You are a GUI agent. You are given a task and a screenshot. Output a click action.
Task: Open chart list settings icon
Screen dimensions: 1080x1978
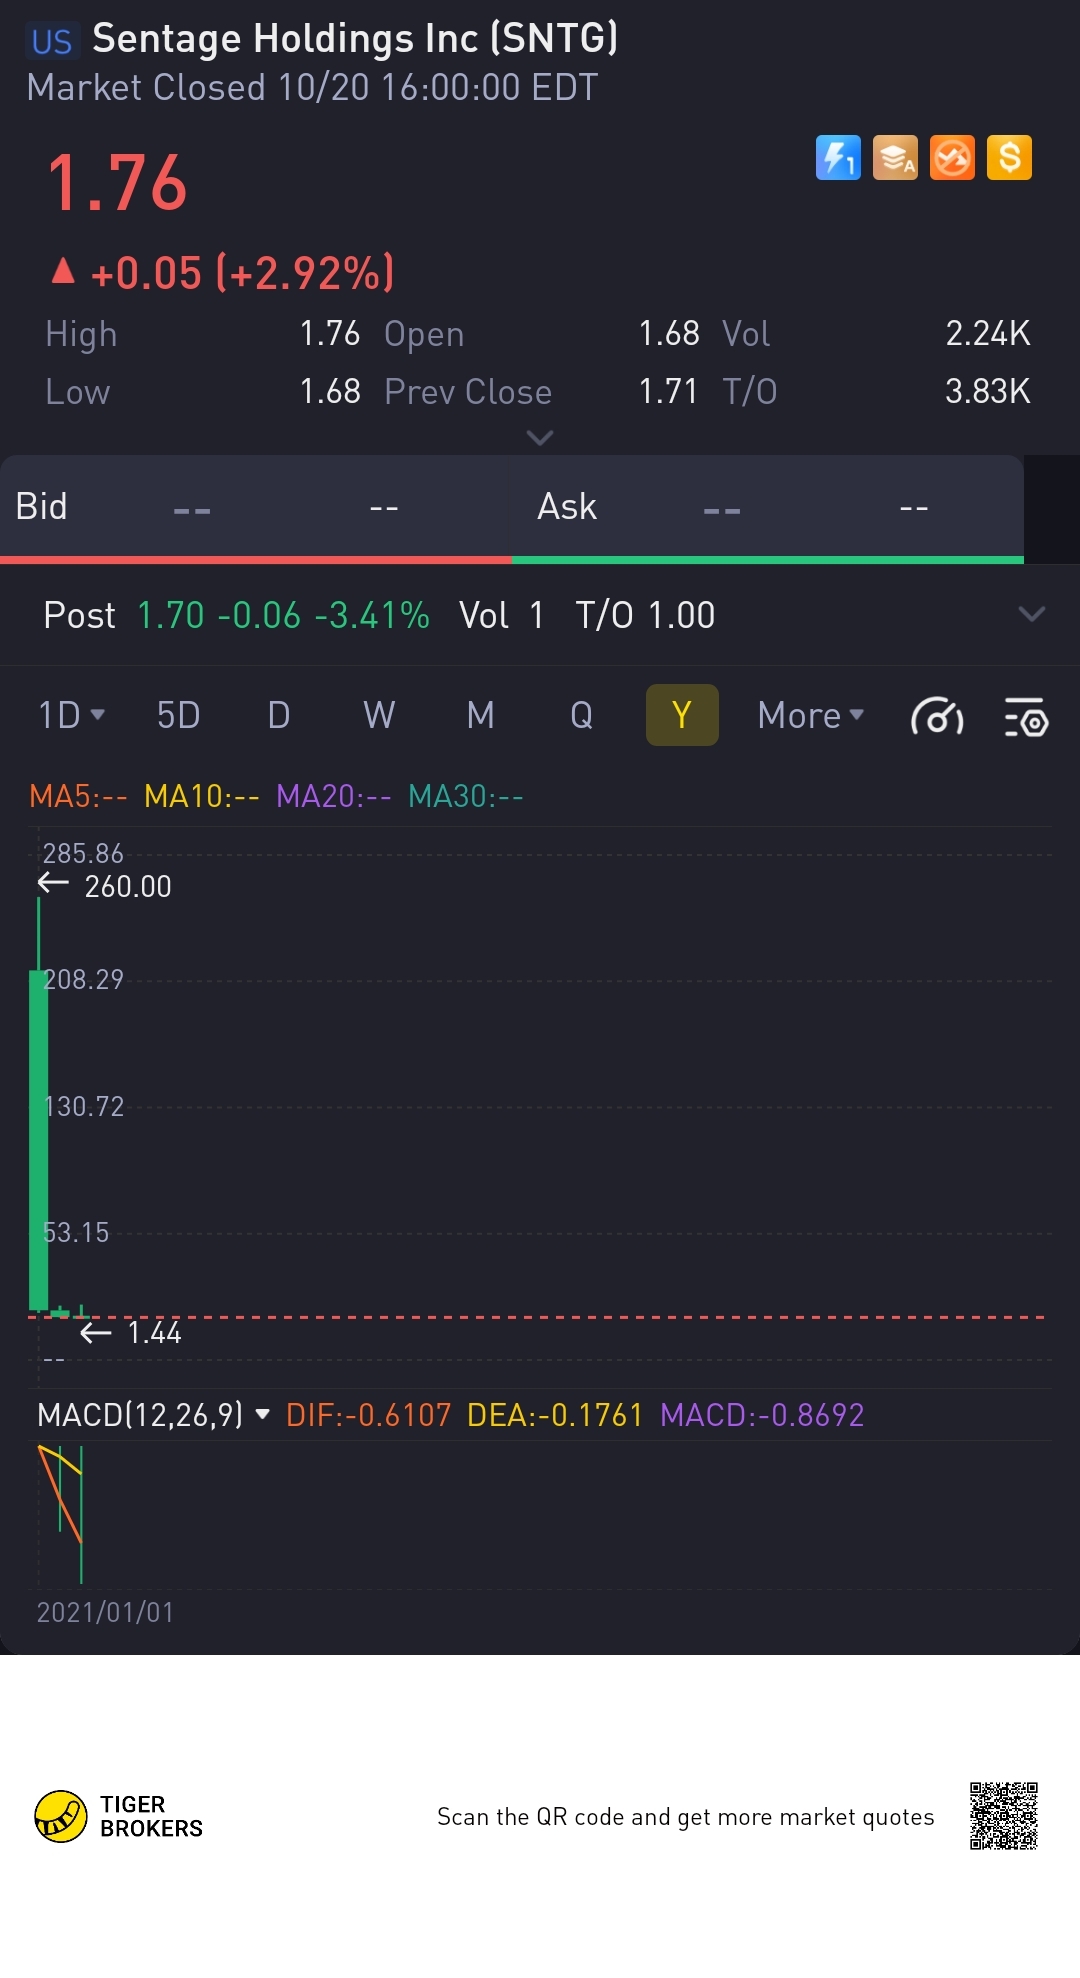click(x=1026, y=717)
